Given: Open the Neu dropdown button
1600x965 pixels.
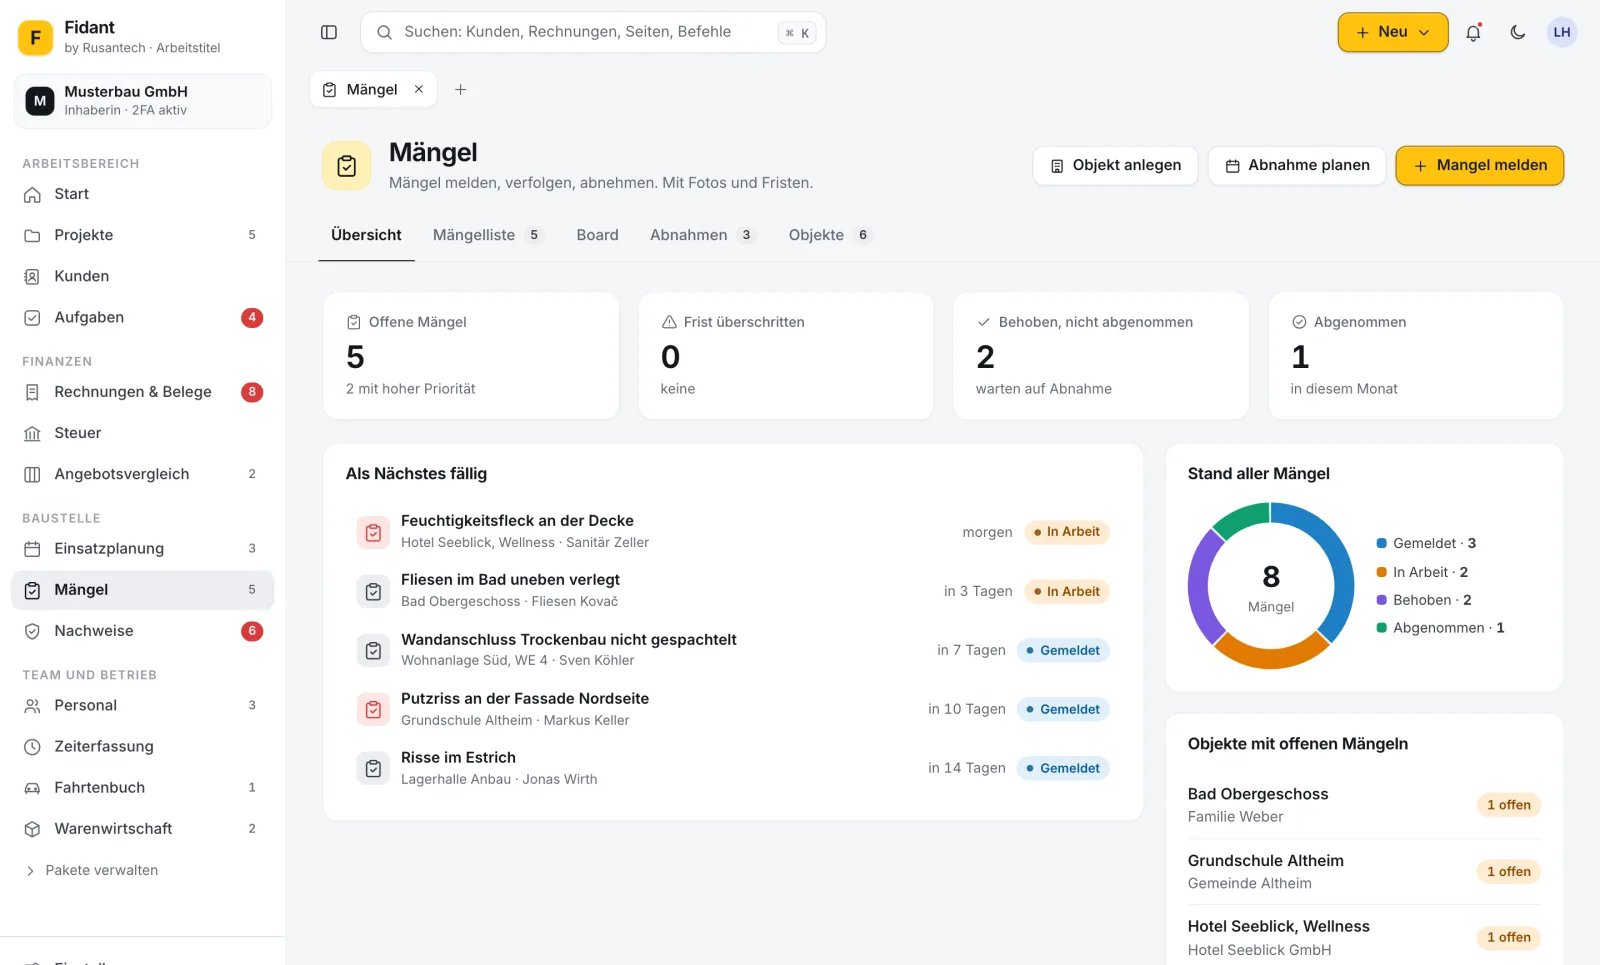Looking at the screenshot, I should (1393, 32).
